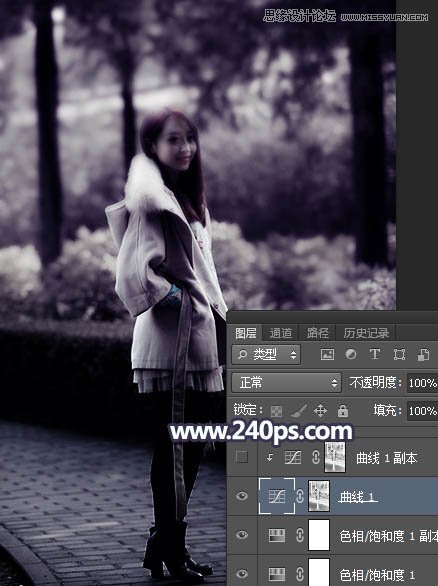Toggle mask link on 曲线 1
Viewport: 438px width, 586px height.
point(300,496)
